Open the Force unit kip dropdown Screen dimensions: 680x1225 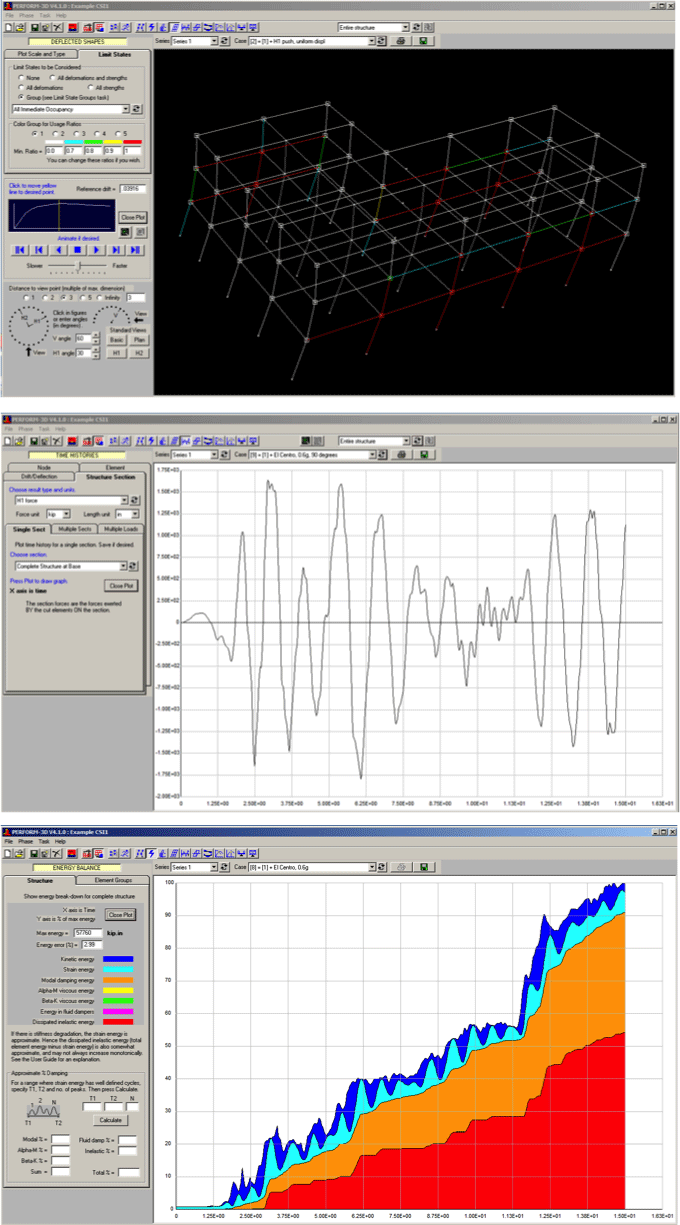67,513
